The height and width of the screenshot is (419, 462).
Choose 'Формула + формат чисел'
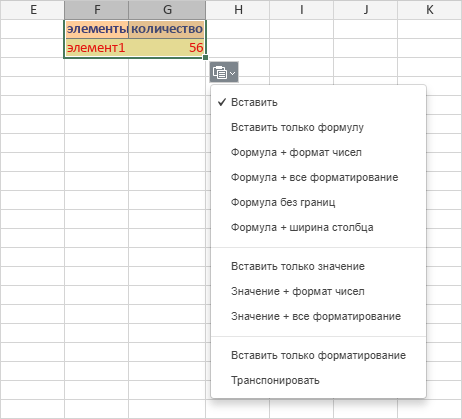coord(319,152)
